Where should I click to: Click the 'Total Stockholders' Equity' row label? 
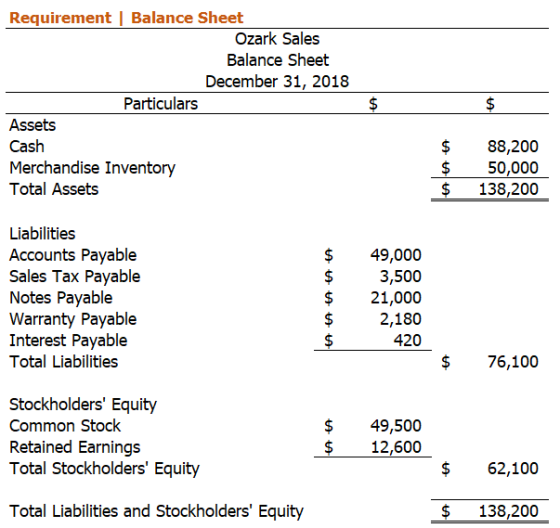pos(104,469)
